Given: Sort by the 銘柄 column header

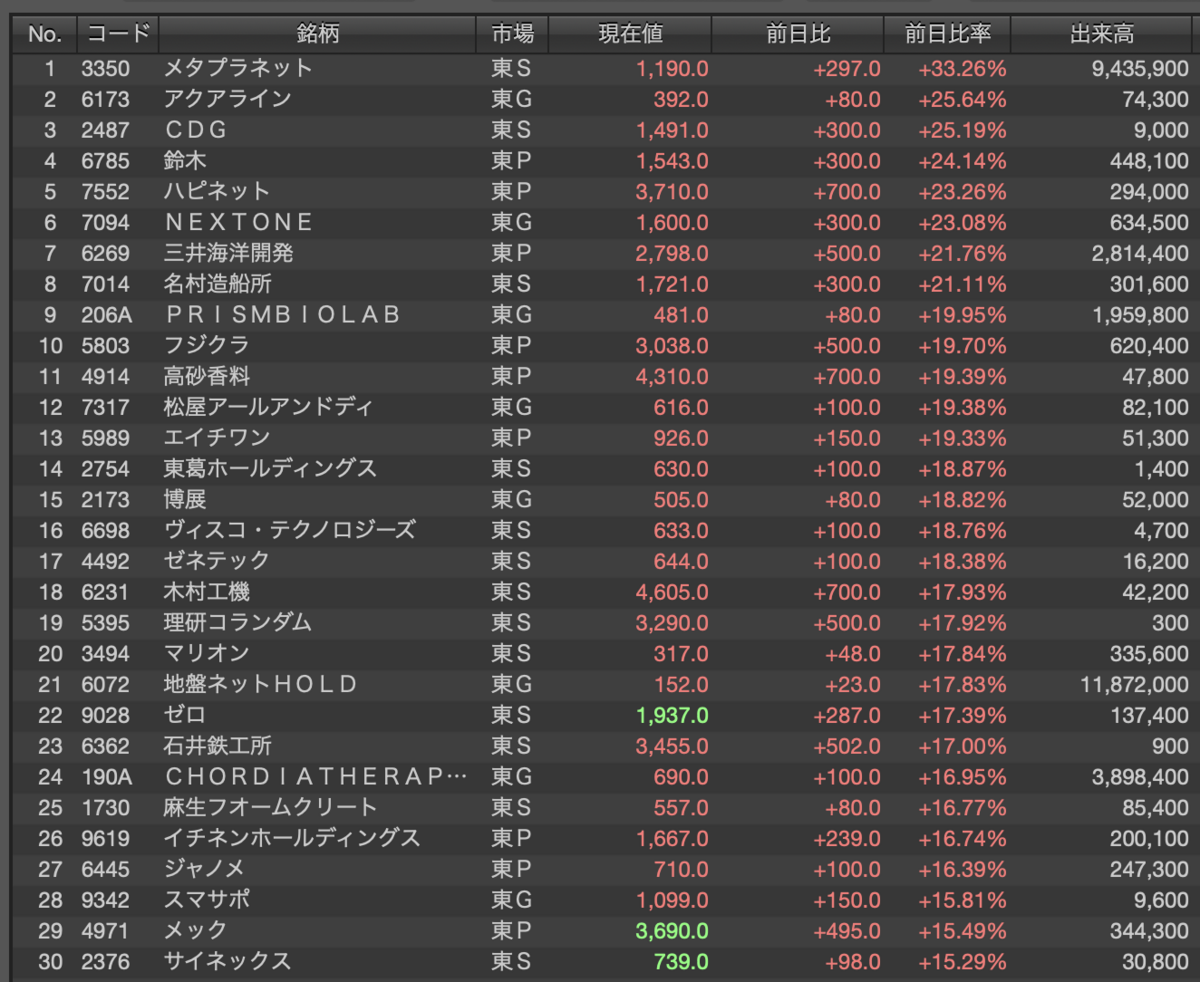Looking at the screenshot, I should tap(317, 34).
